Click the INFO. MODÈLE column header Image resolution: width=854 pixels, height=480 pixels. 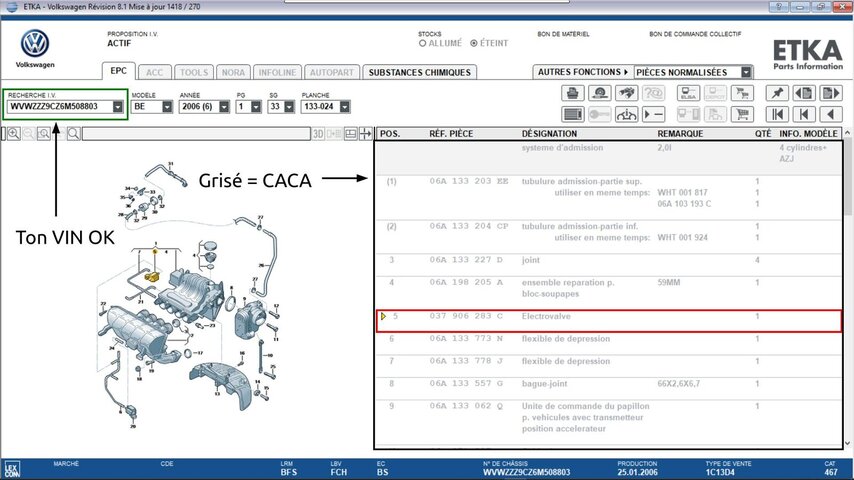click(808, 133)
